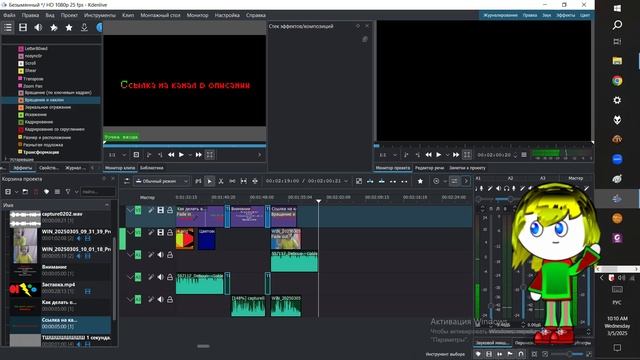Expand the 'Устаревшие' effects category
The width and height of the screenshot is (640, 360).
coord(5,159)
